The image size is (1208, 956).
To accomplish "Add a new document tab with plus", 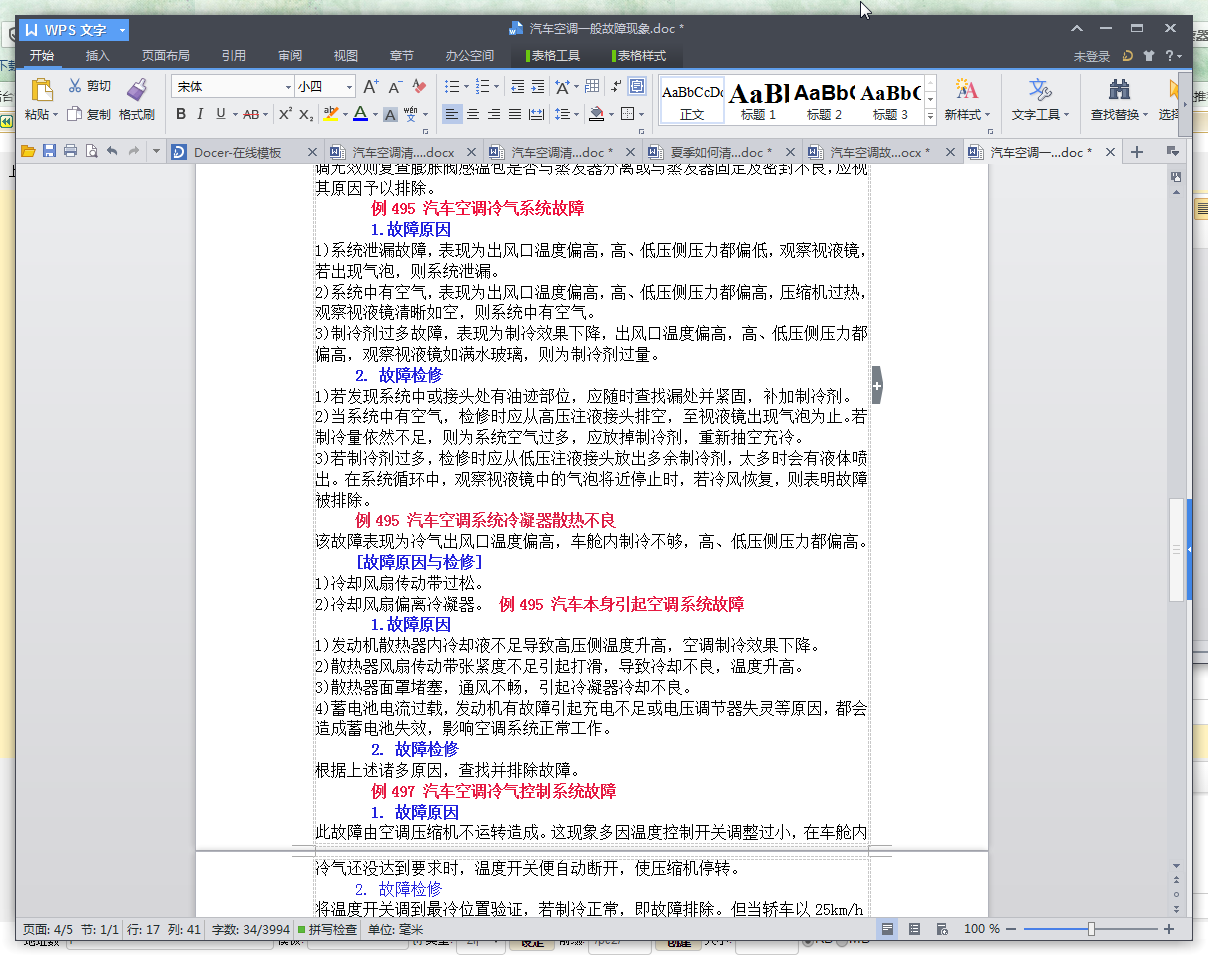I will (1136, 152).
